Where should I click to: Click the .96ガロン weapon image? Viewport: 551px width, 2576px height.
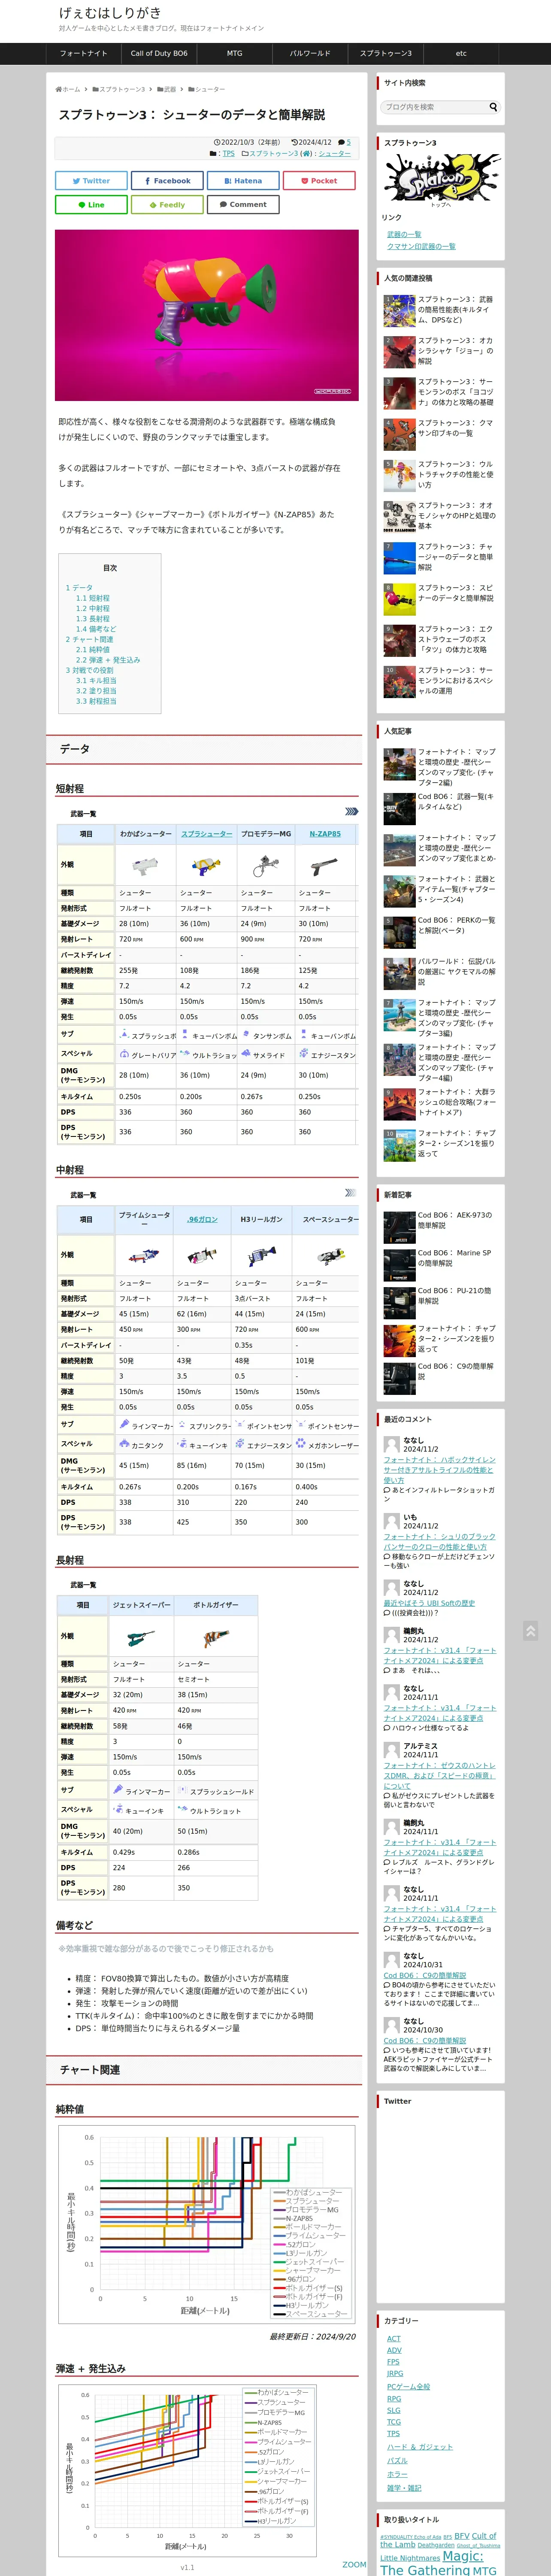[202, 1255]
